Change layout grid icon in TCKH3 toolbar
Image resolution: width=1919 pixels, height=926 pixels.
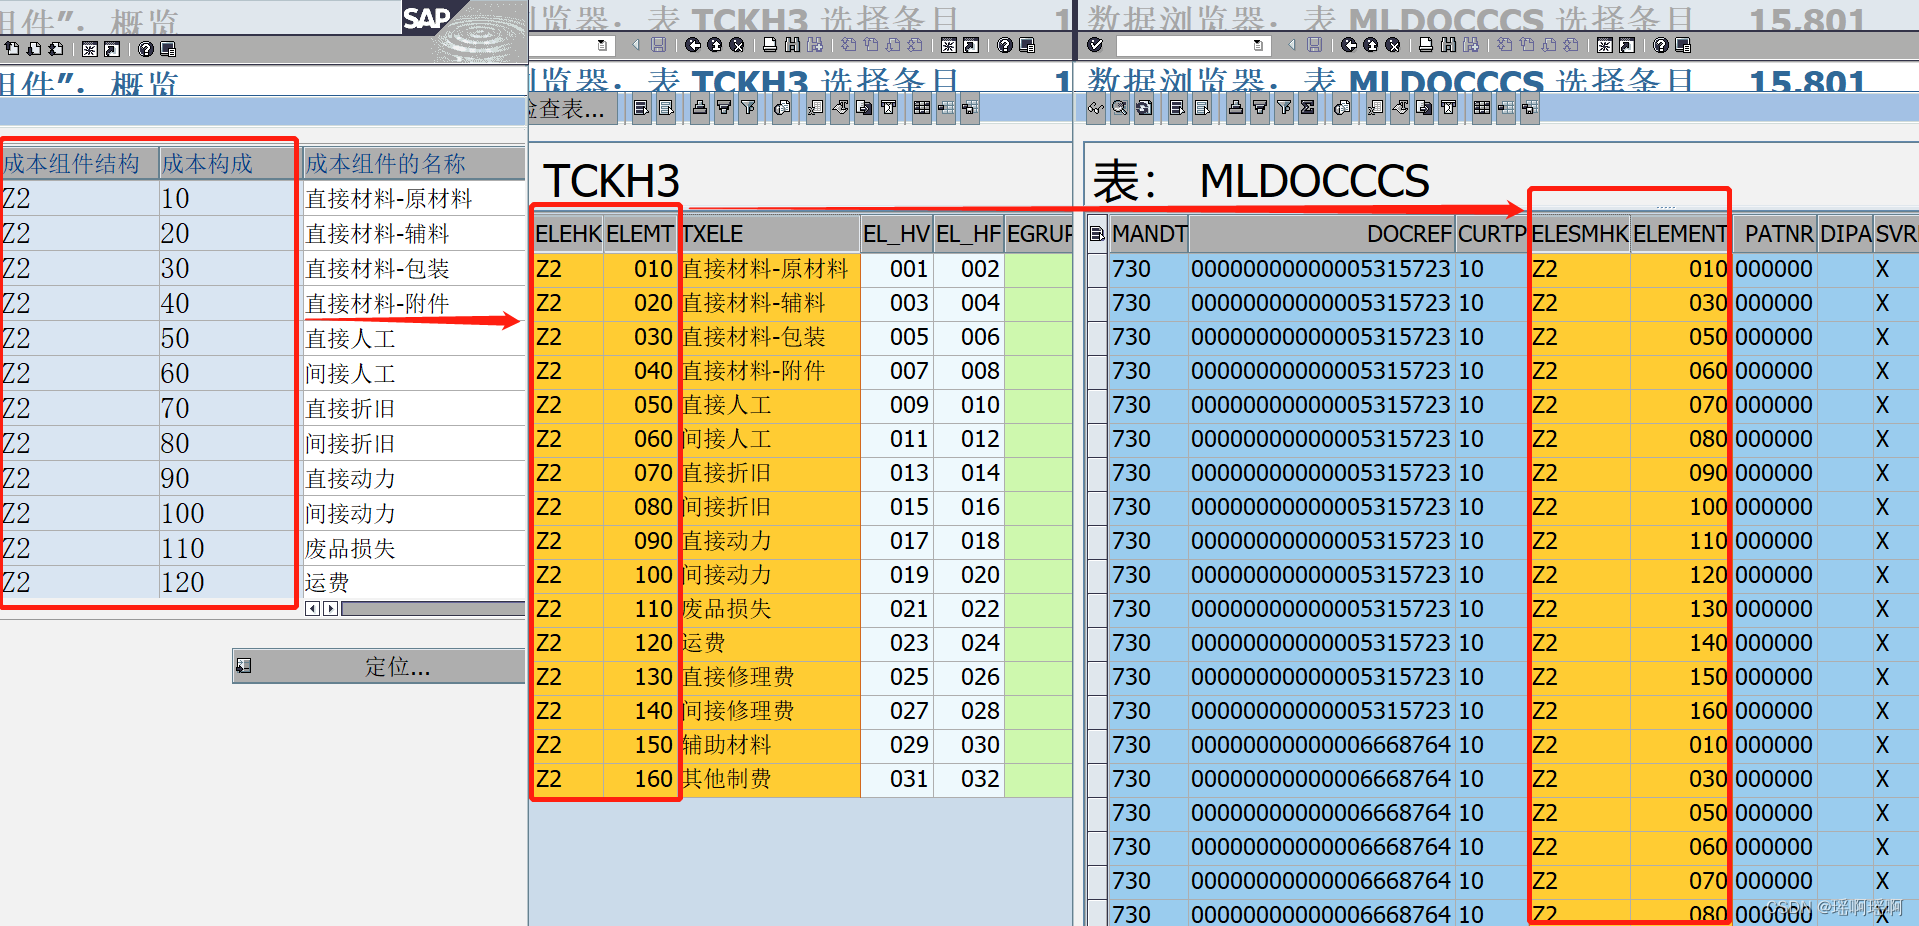(921, 108)
